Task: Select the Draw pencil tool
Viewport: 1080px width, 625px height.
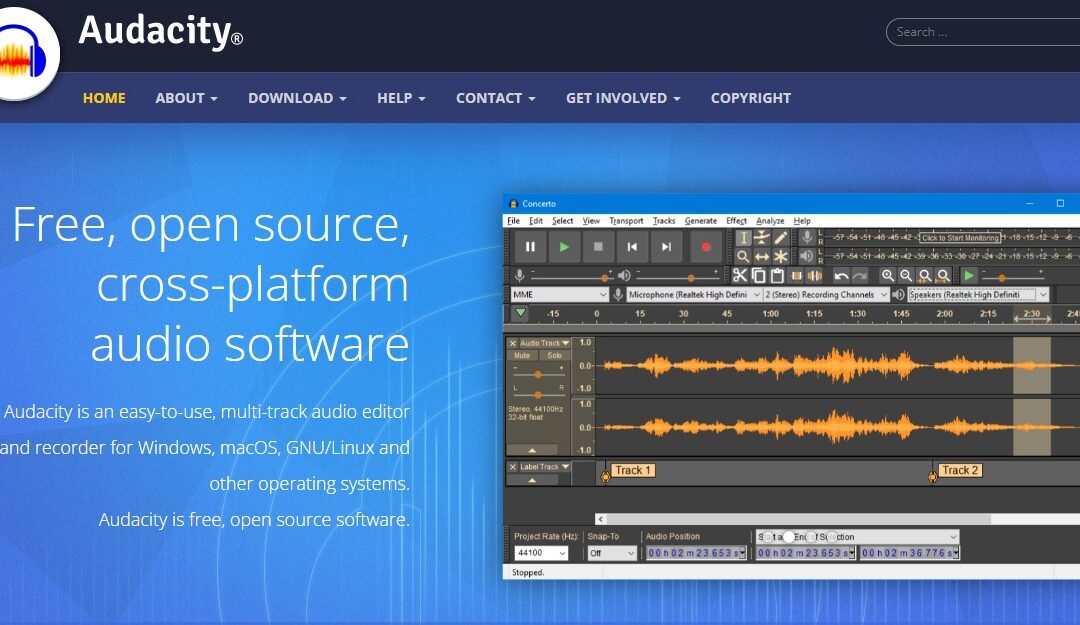Action: [x=780, y=238]
